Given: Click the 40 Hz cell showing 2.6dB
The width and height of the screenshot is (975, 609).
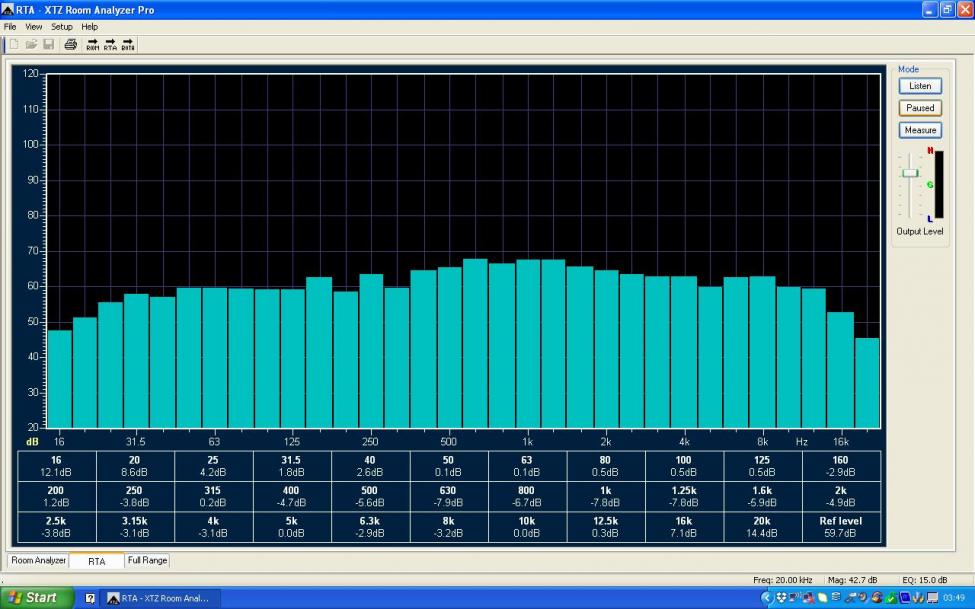Looking at the screenshot, I should [x=370, y=466].
